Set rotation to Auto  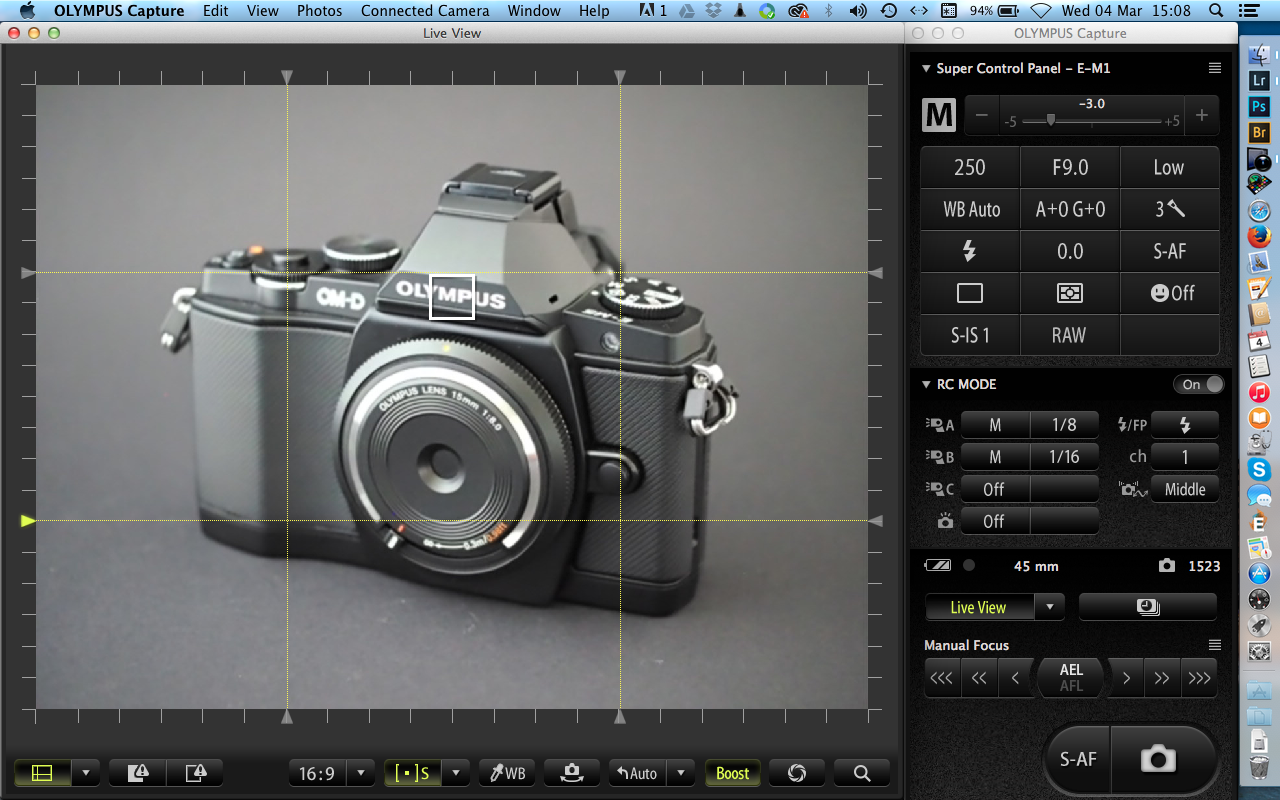point(636,773)
